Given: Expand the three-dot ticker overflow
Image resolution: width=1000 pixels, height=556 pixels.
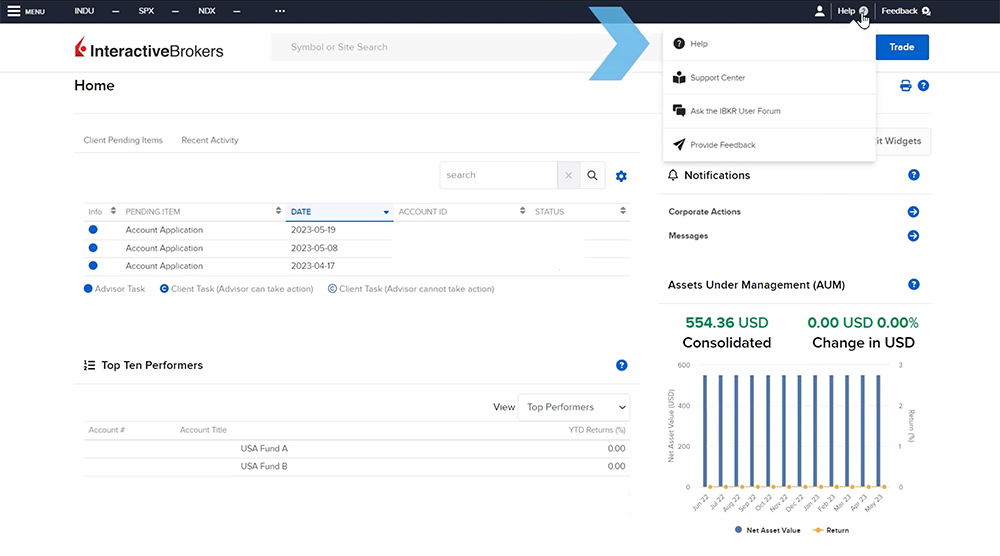Looking at the screenshot, I should [x=279, y=11].
